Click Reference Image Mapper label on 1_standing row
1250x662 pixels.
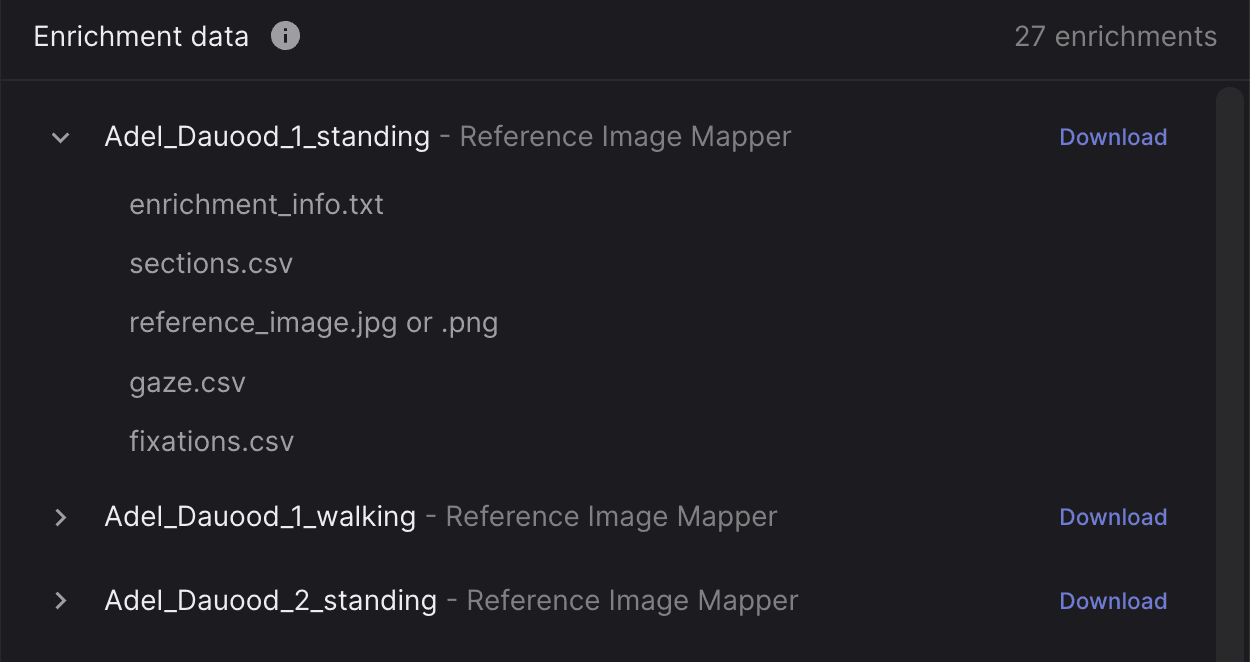[625, 137]
